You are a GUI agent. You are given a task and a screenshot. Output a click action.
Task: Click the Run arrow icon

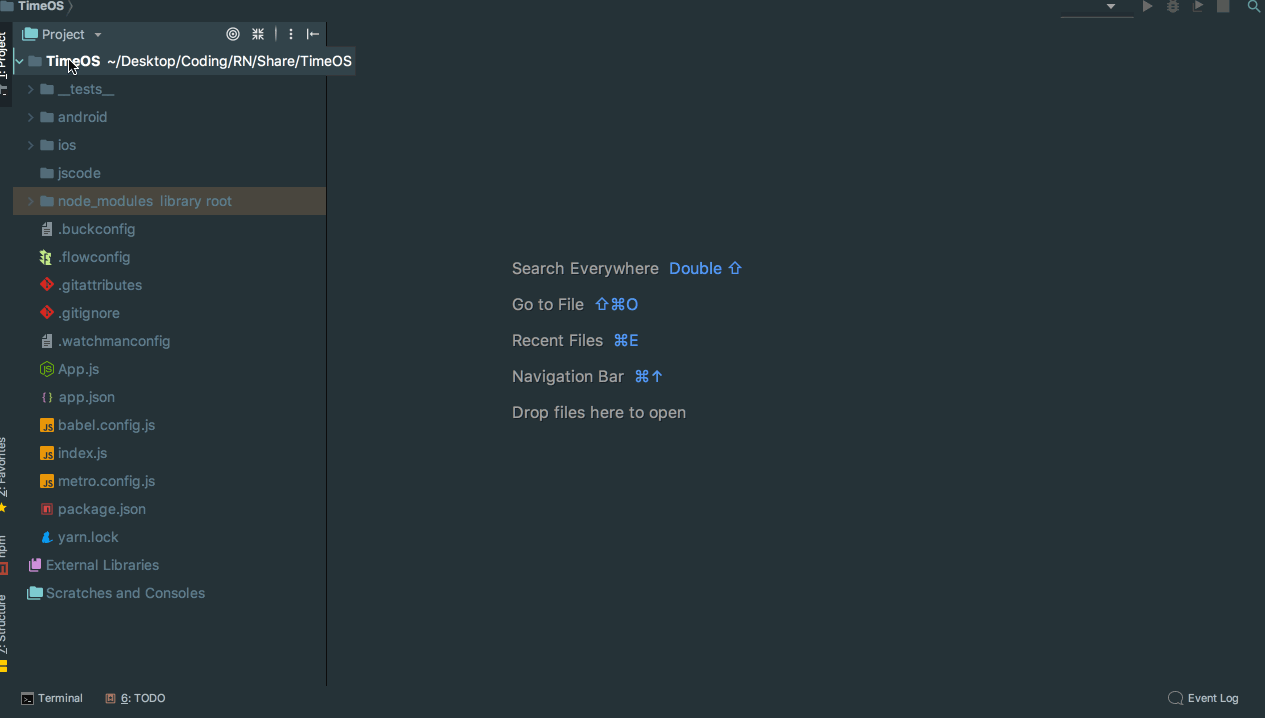pos(1148,7)
